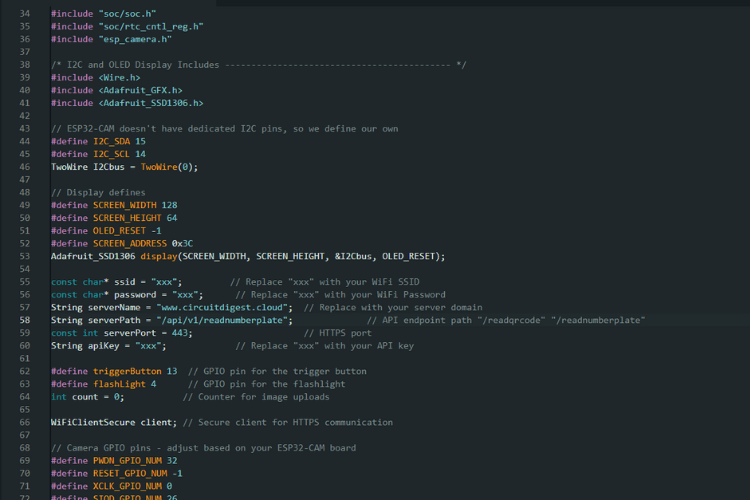Click the #include <Wire.h> line
Image resolution: width=750 pixels, height=500 pixels.
pyautogui.click(x=96, y=78)
